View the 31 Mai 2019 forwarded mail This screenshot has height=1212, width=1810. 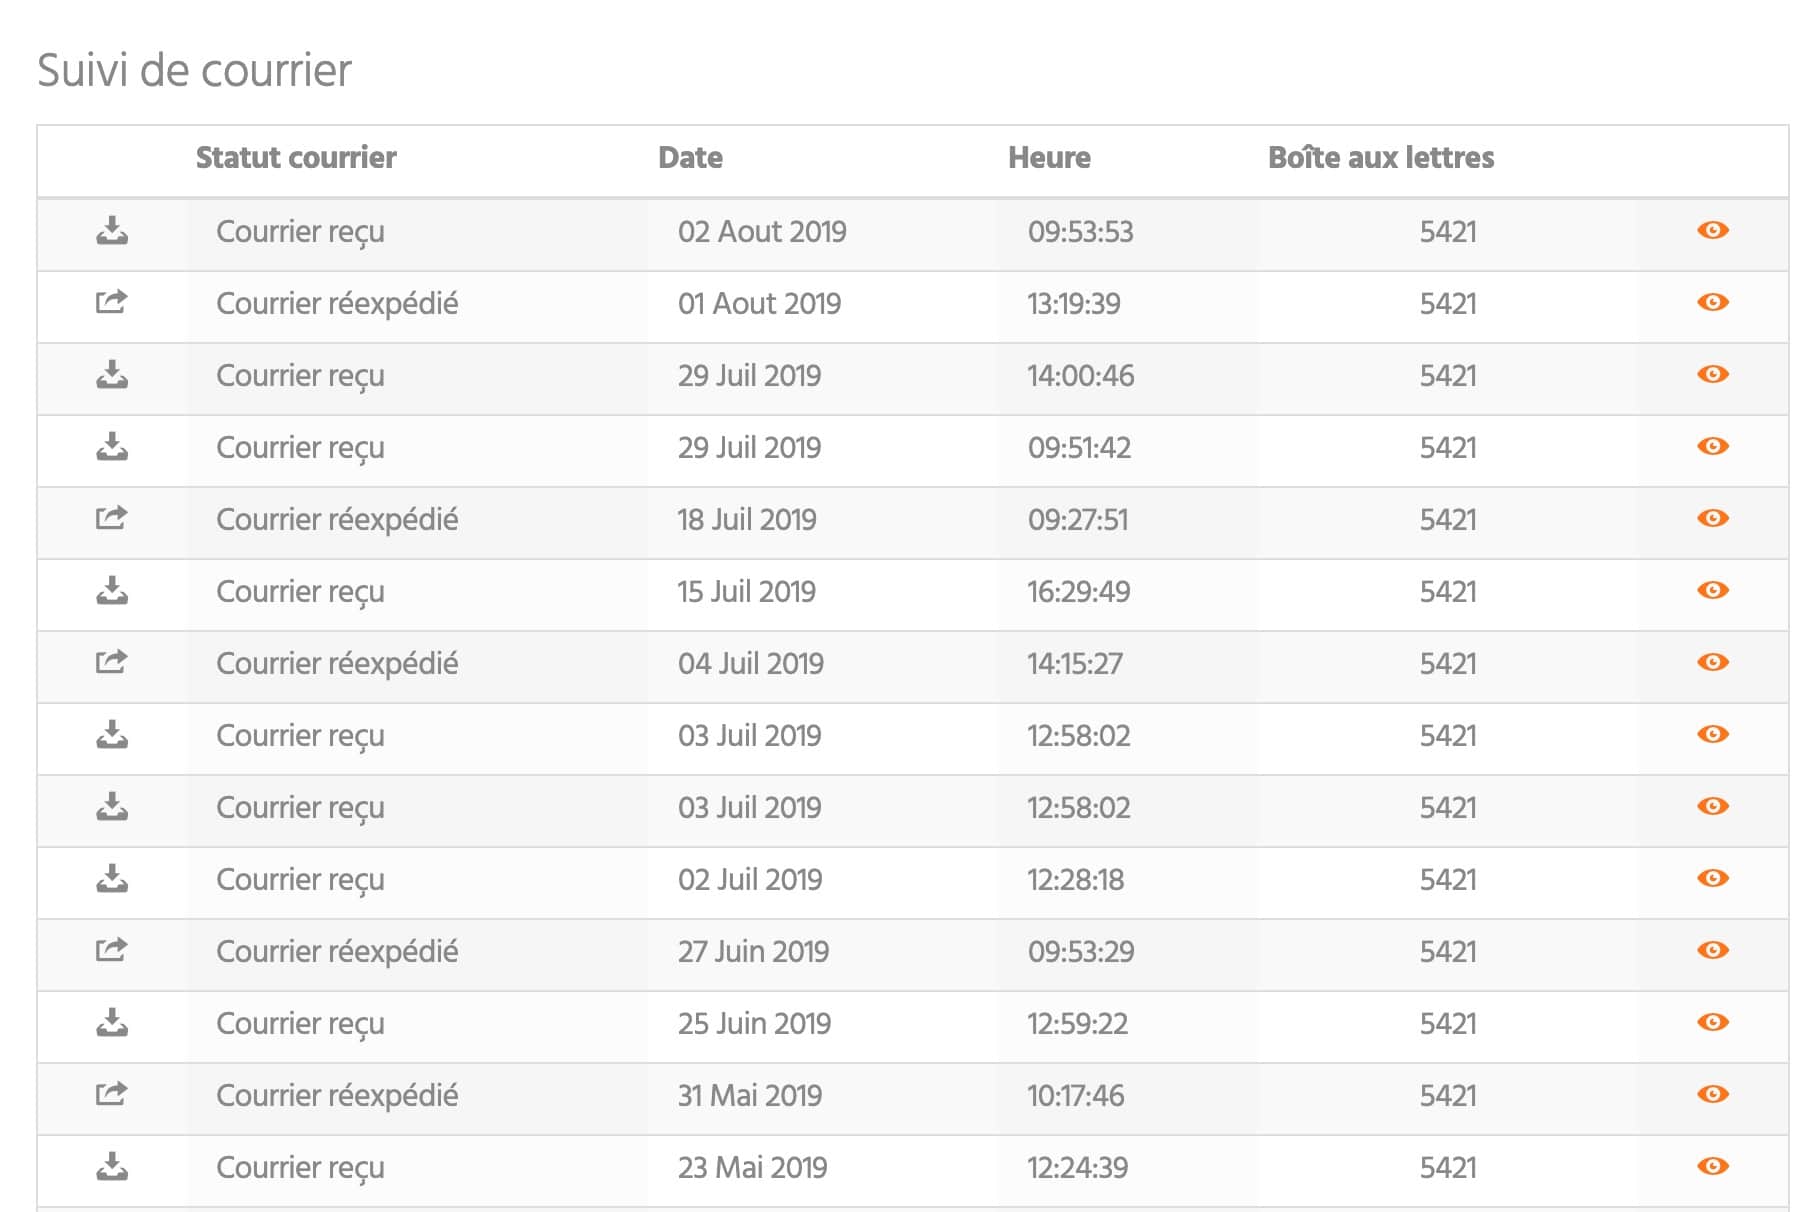click(x=1712, y=1095)
